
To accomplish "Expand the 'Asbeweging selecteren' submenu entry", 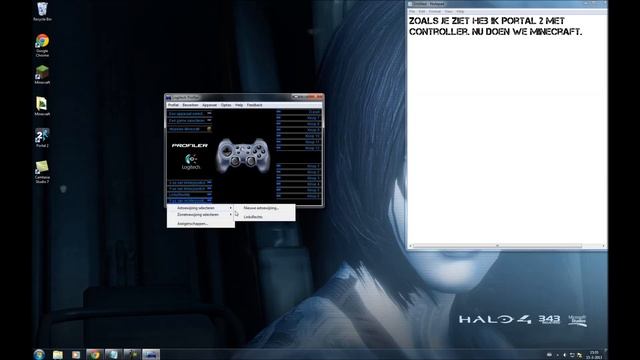I will 201,208.
